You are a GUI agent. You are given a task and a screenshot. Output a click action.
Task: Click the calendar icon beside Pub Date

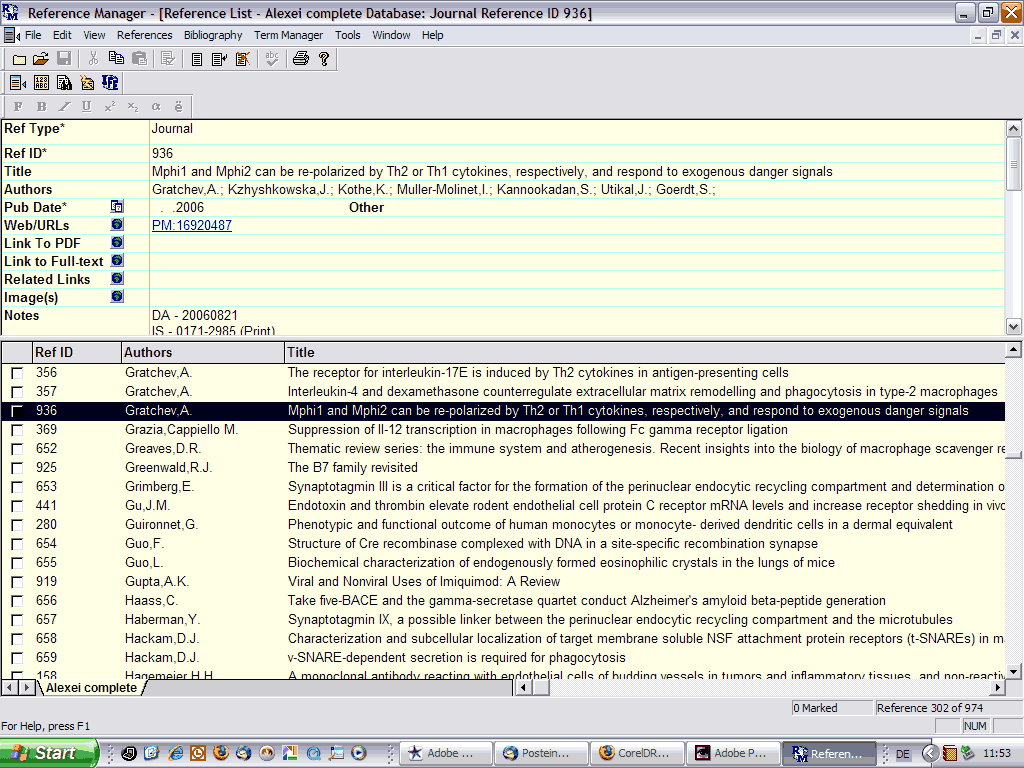tap(117, 206)
